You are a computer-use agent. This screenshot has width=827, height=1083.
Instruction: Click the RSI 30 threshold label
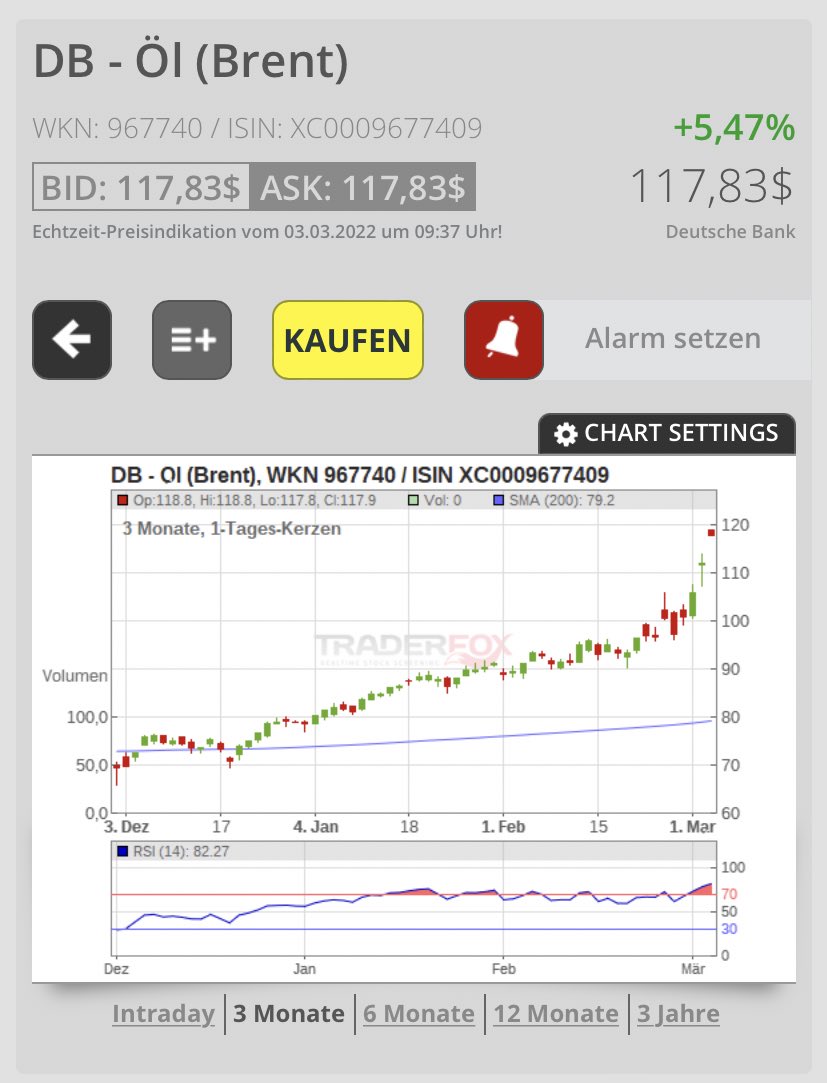tap(729, 929)
